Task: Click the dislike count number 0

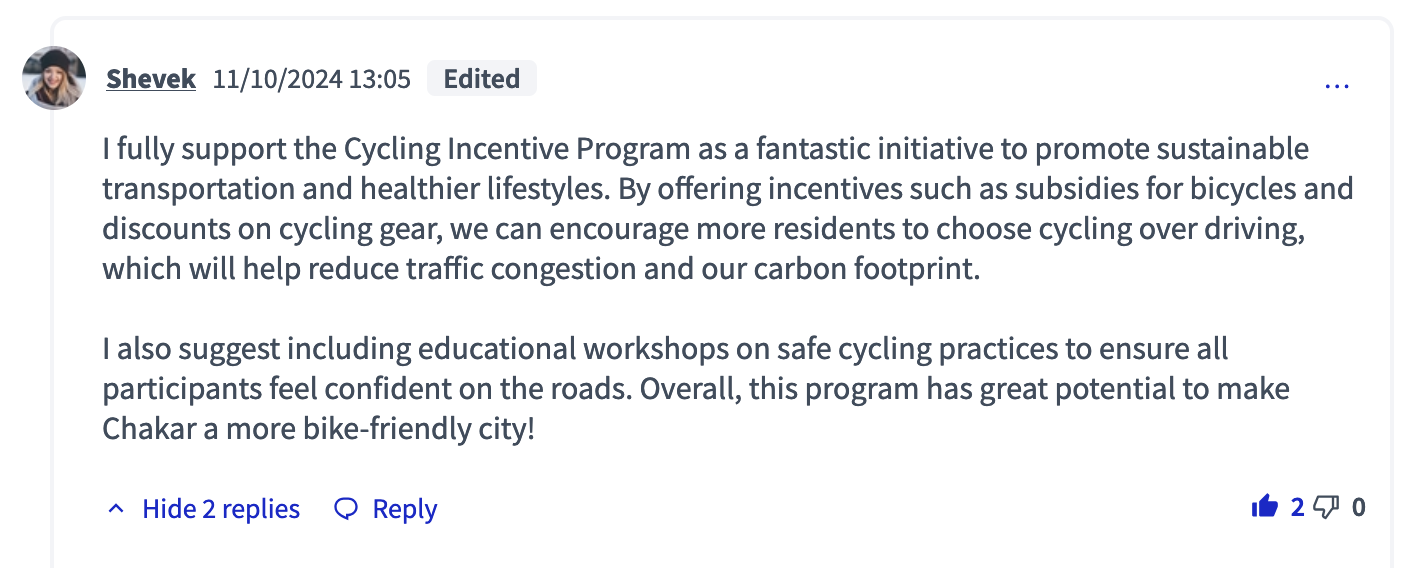Action: click(x=1358, y=507)
